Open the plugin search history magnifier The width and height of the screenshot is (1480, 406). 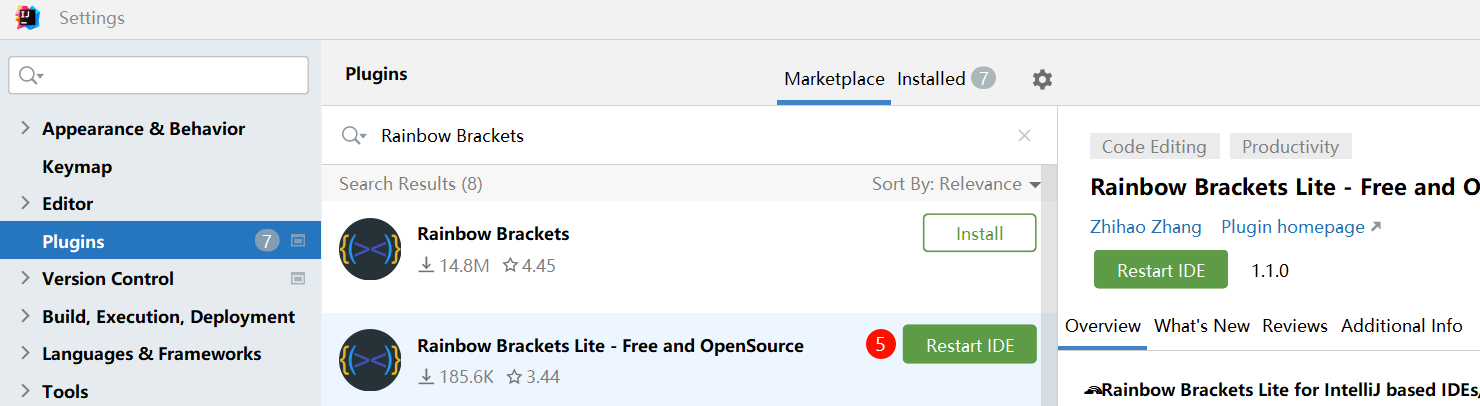(x=353, y=136)
